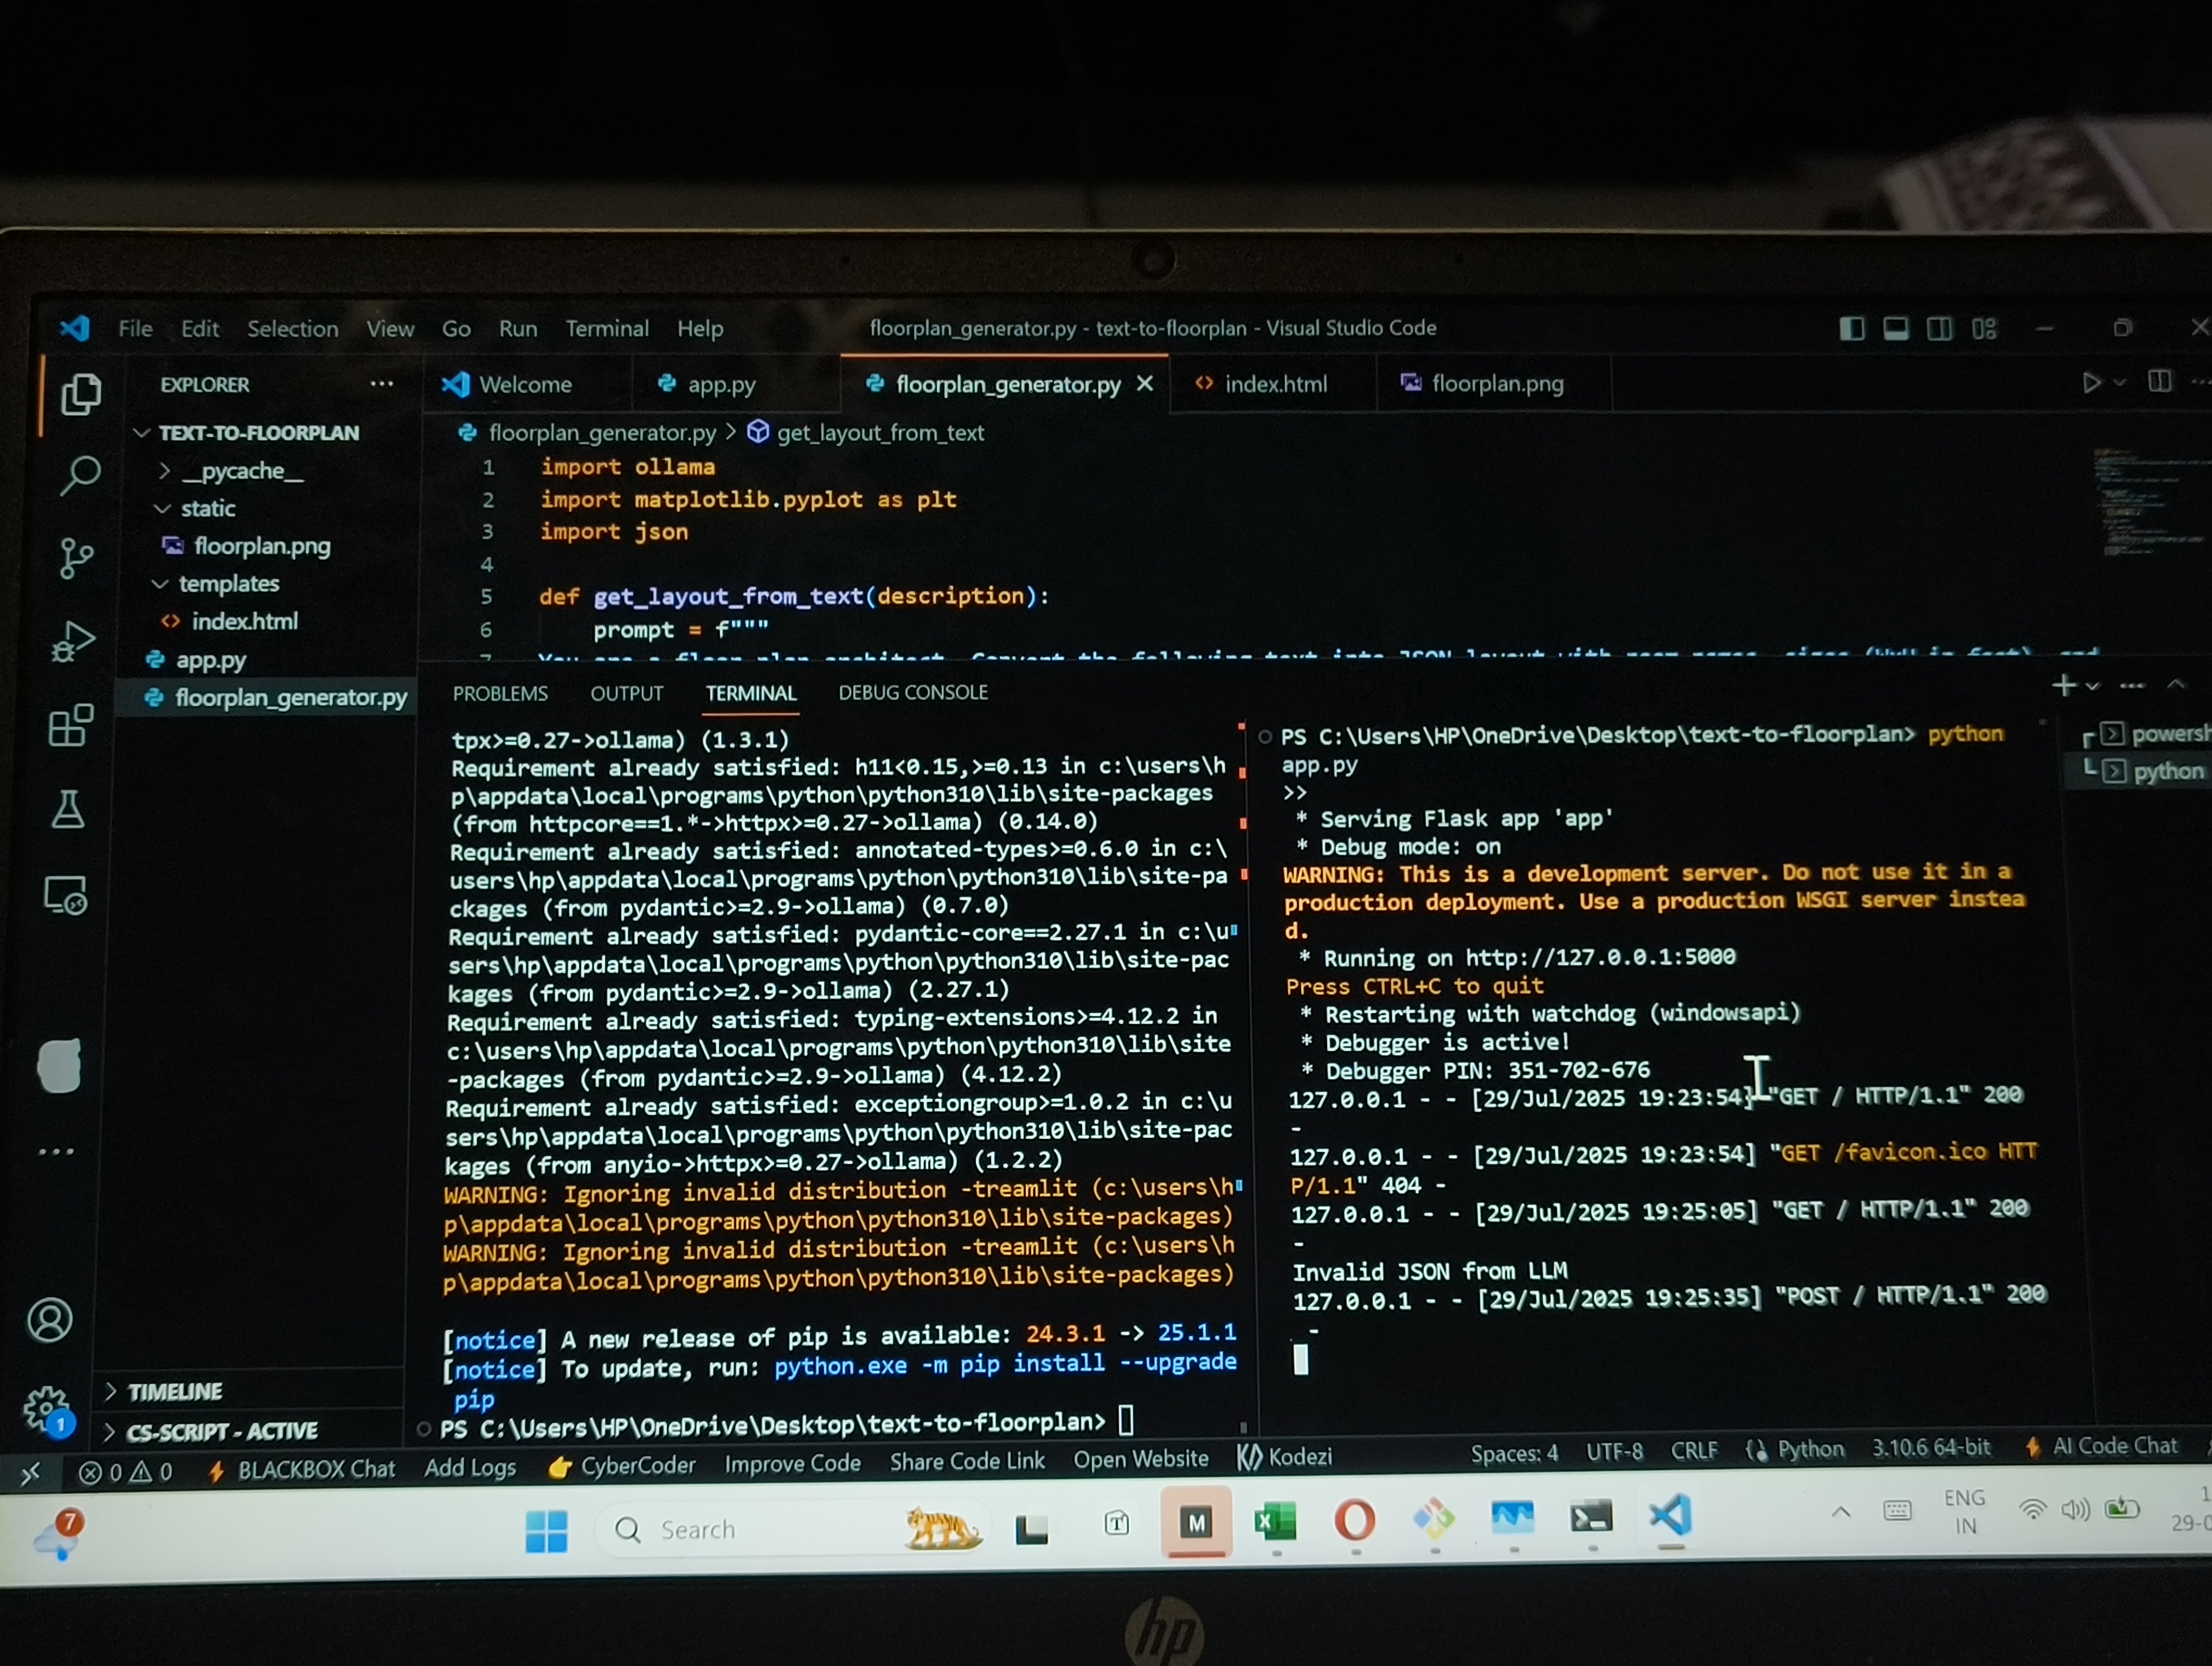This screenshot has height=1666, width=2212.
Task: Switch to the app.py editor tab
Action: tap(720, 384)
